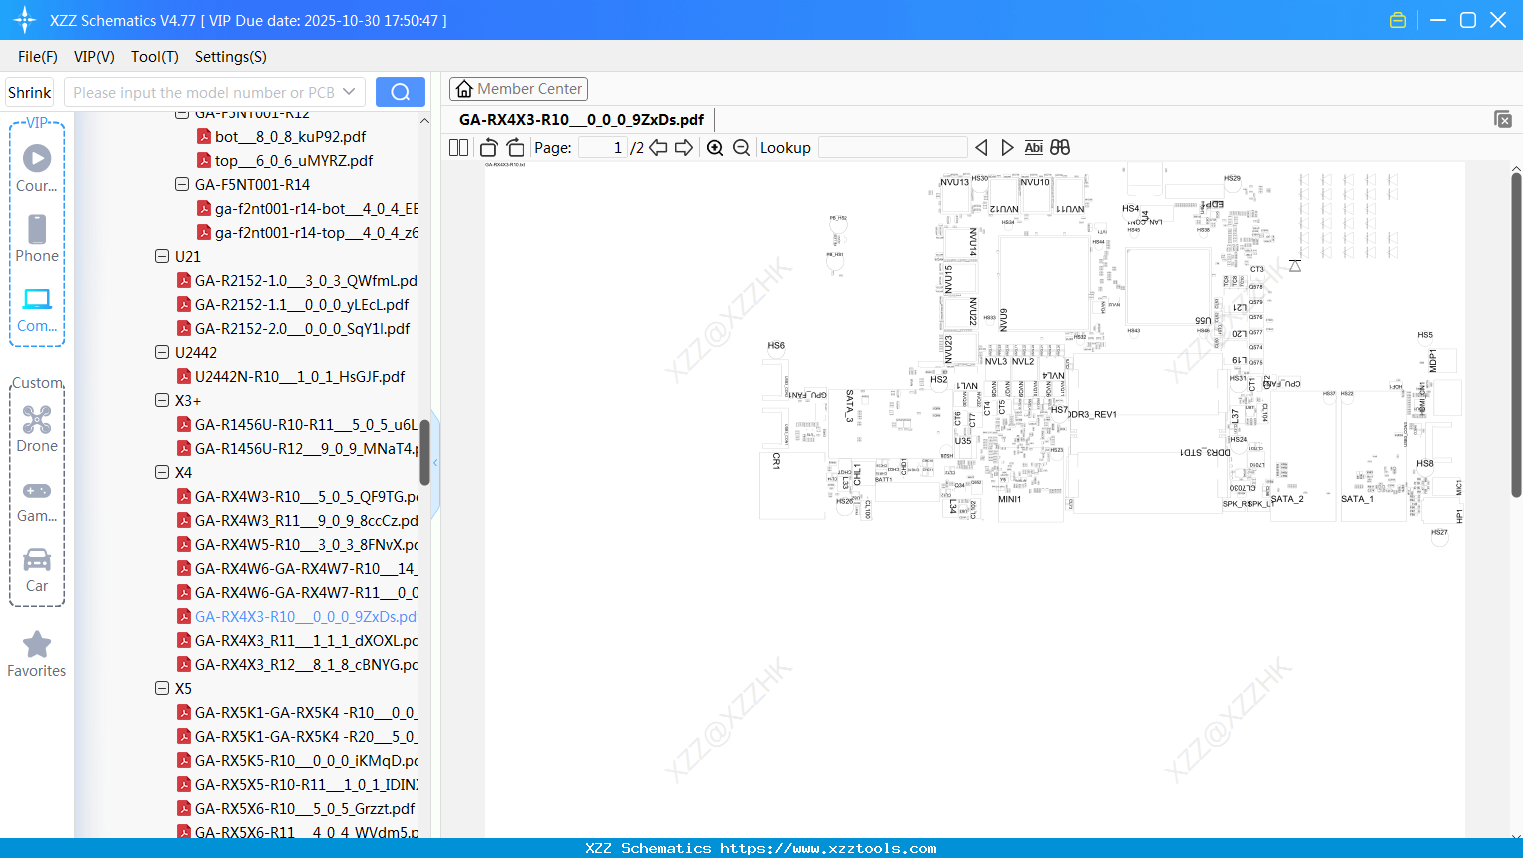The image size is (1523, 858).
Task: Open bot__8_0_8_kuP92.pdf
Action: point(281,136)
